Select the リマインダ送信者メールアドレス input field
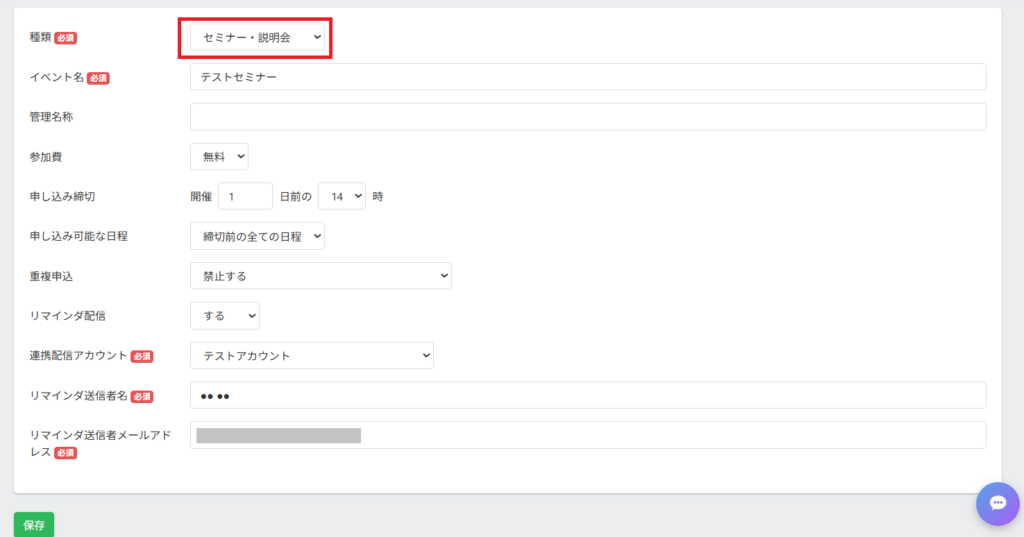 [587, 436]
